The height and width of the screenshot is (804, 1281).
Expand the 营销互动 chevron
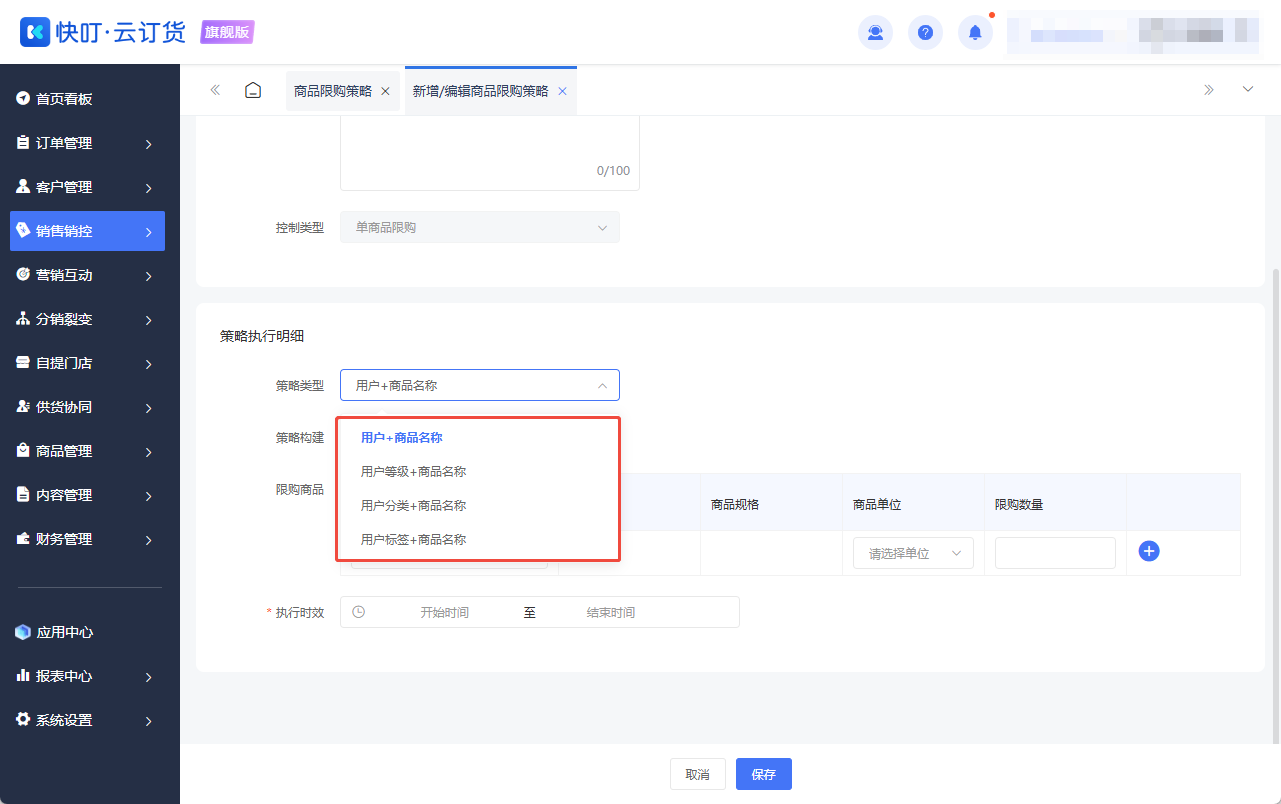pos(148,276)
